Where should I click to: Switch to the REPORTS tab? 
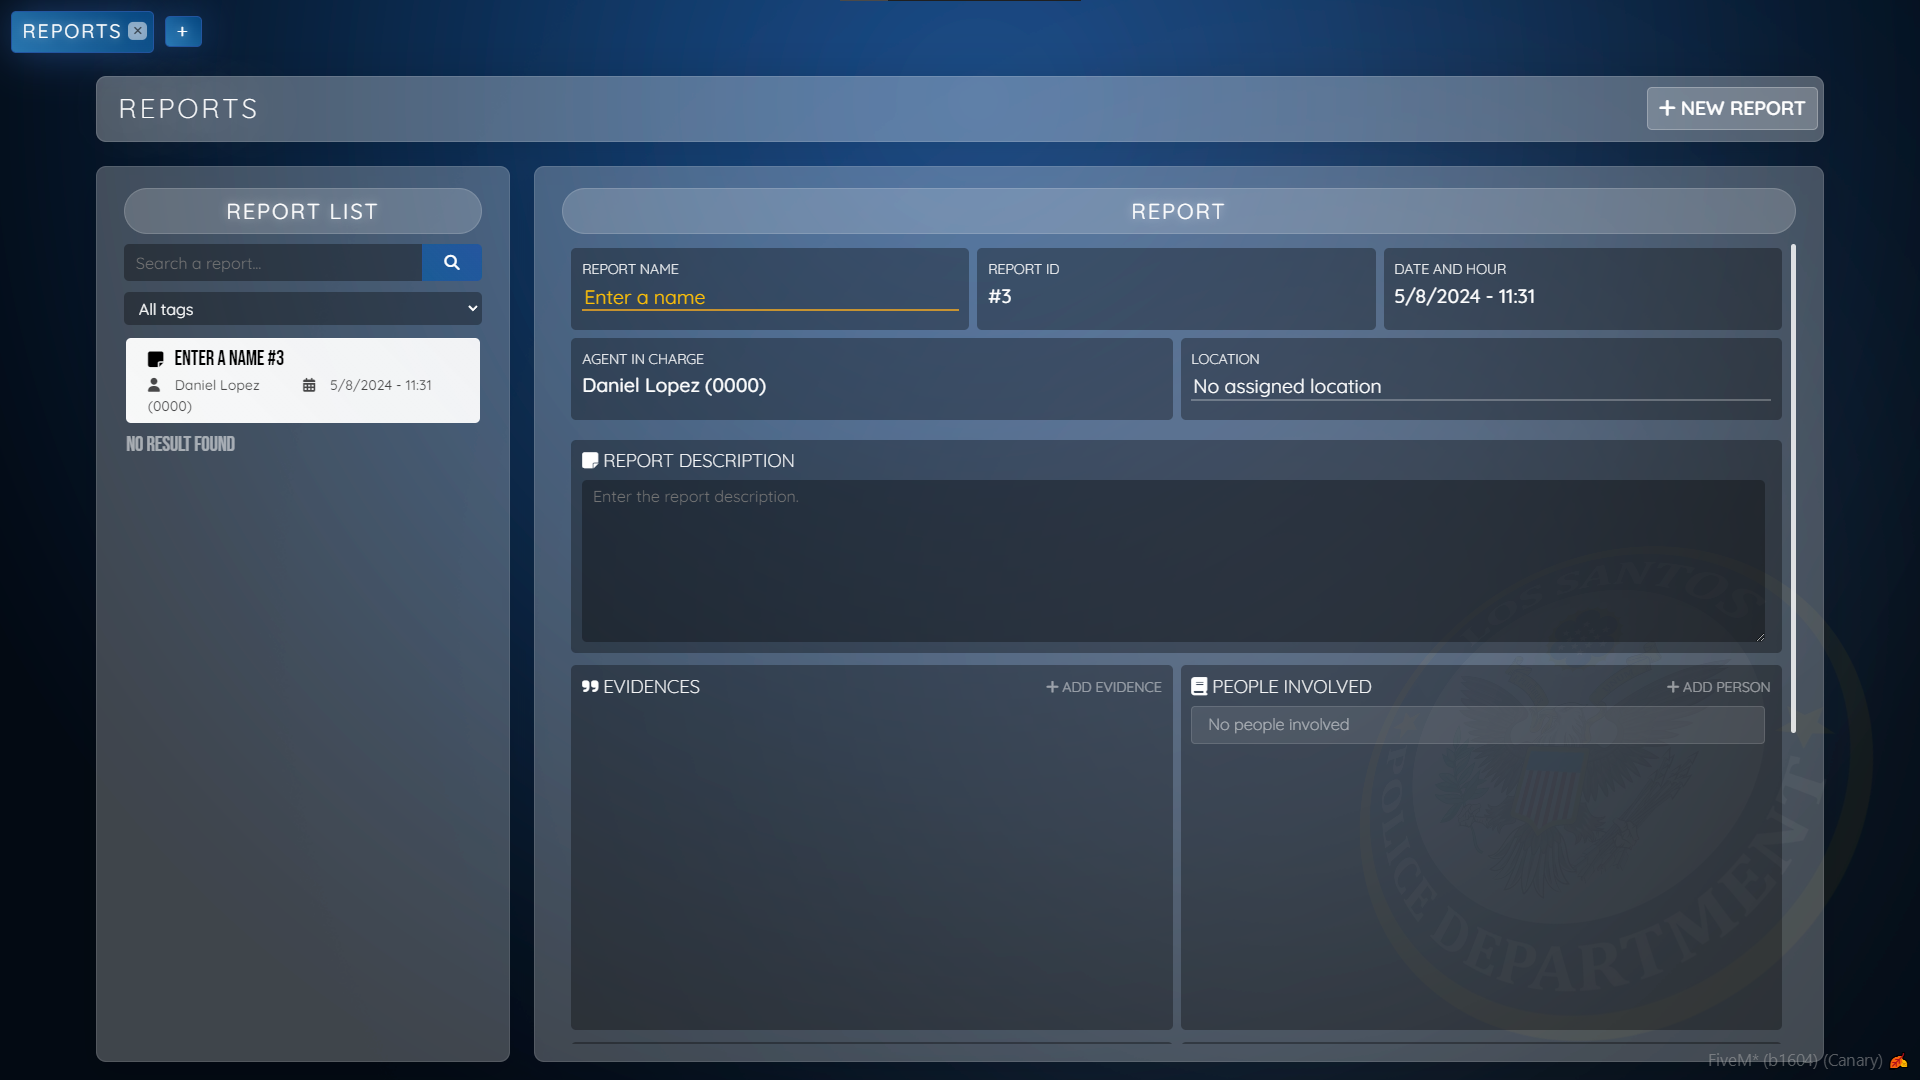(x=71, y=32)
